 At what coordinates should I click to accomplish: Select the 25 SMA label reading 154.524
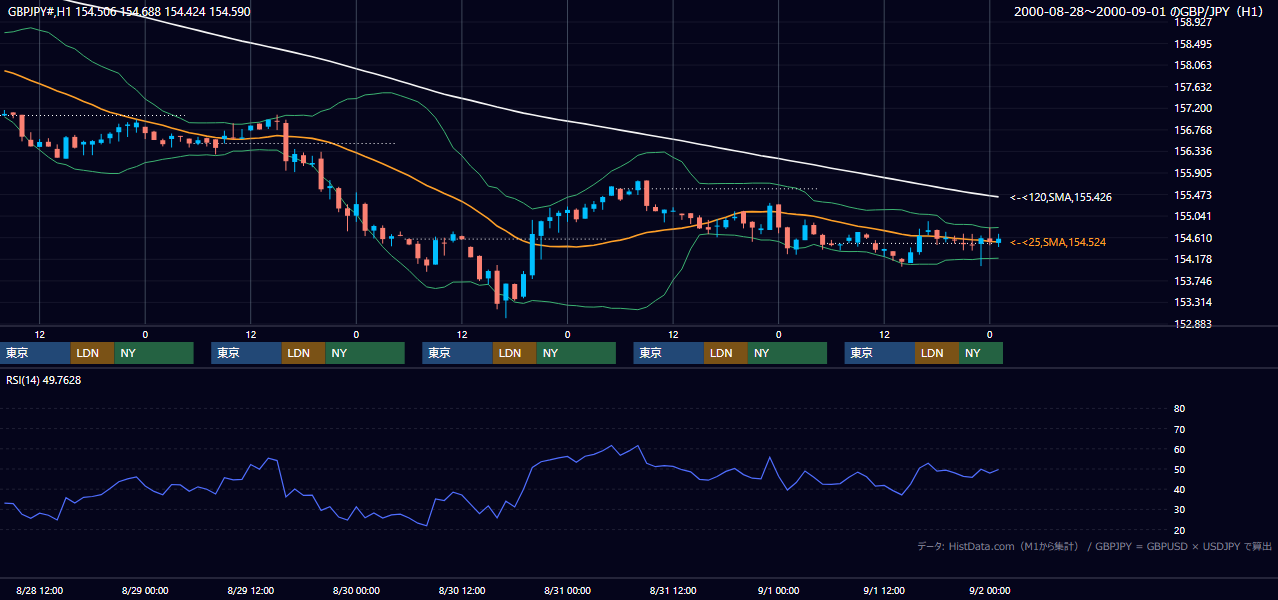click(1058, 242)
